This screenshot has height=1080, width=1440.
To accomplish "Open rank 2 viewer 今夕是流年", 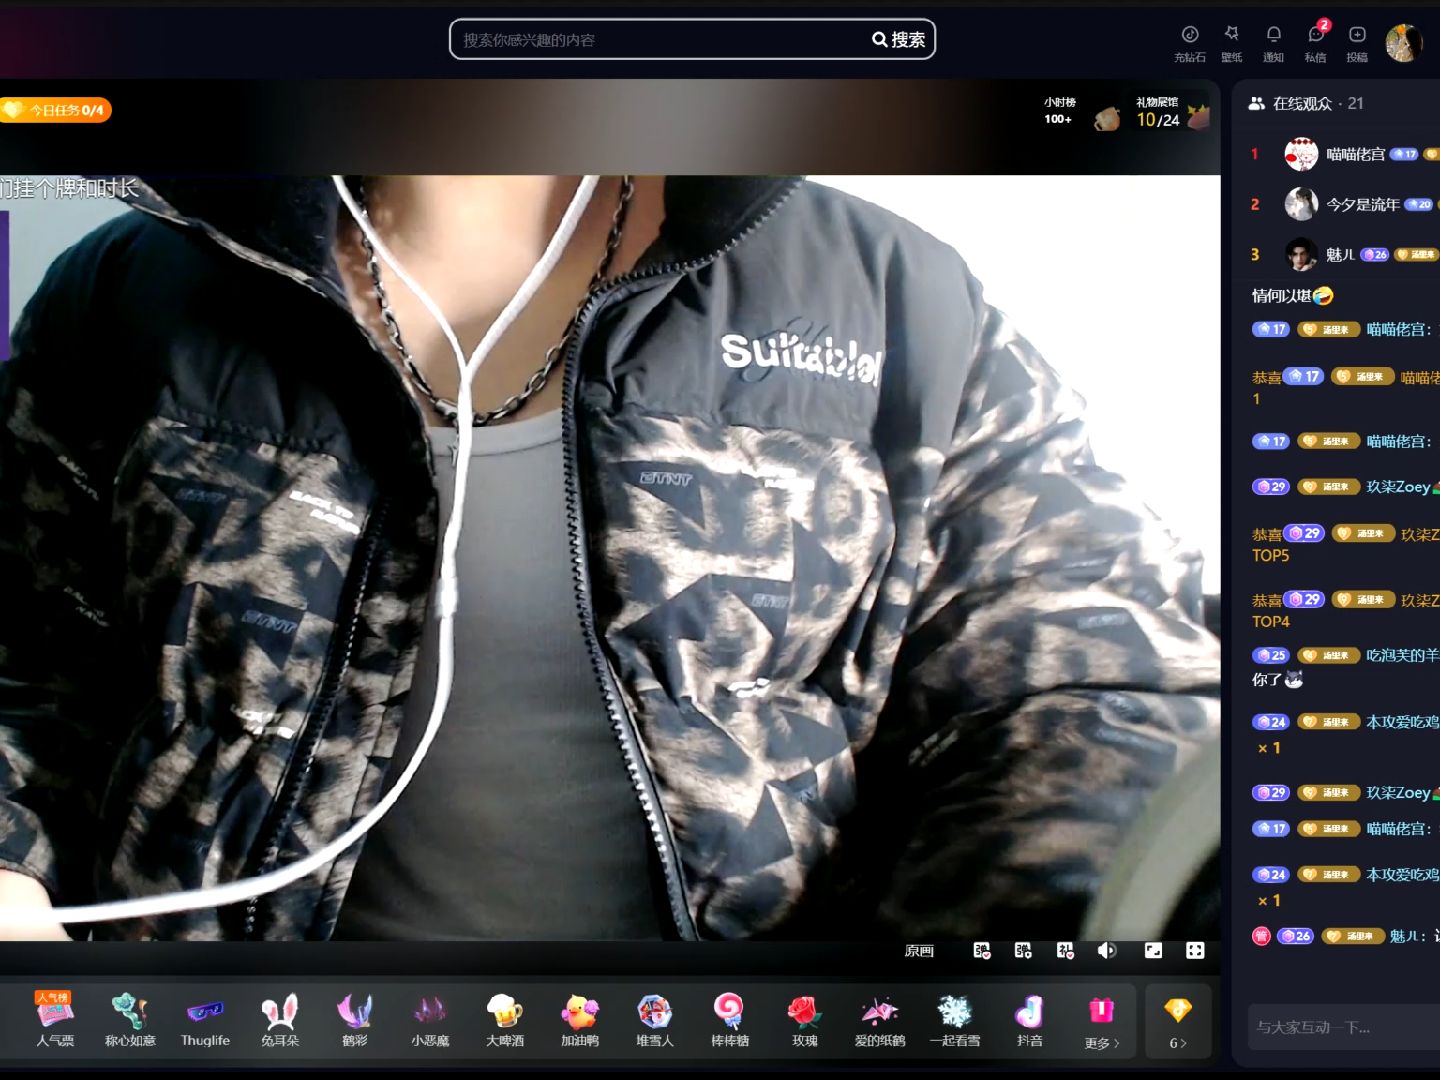I will click(x=1344, y=204).
